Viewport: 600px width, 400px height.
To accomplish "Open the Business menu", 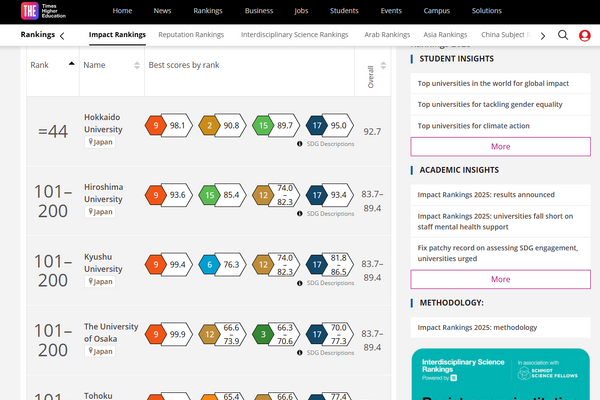I will 259,11.
